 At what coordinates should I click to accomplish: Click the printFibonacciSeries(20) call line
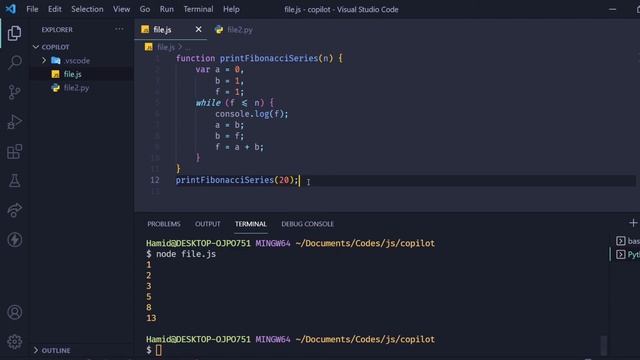point(237,180)
